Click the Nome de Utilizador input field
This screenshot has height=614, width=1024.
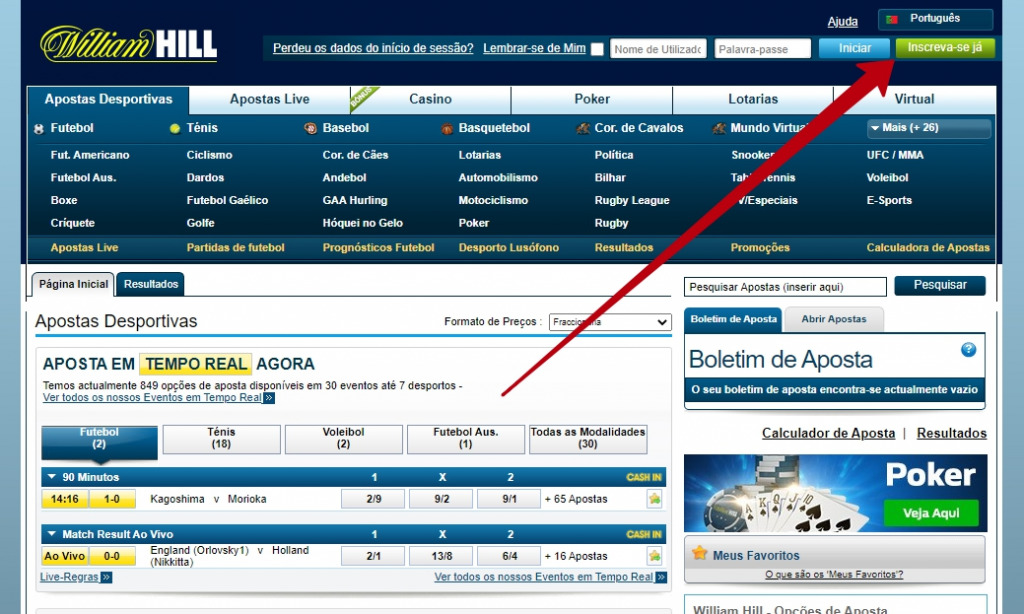[x=658, y=49]
